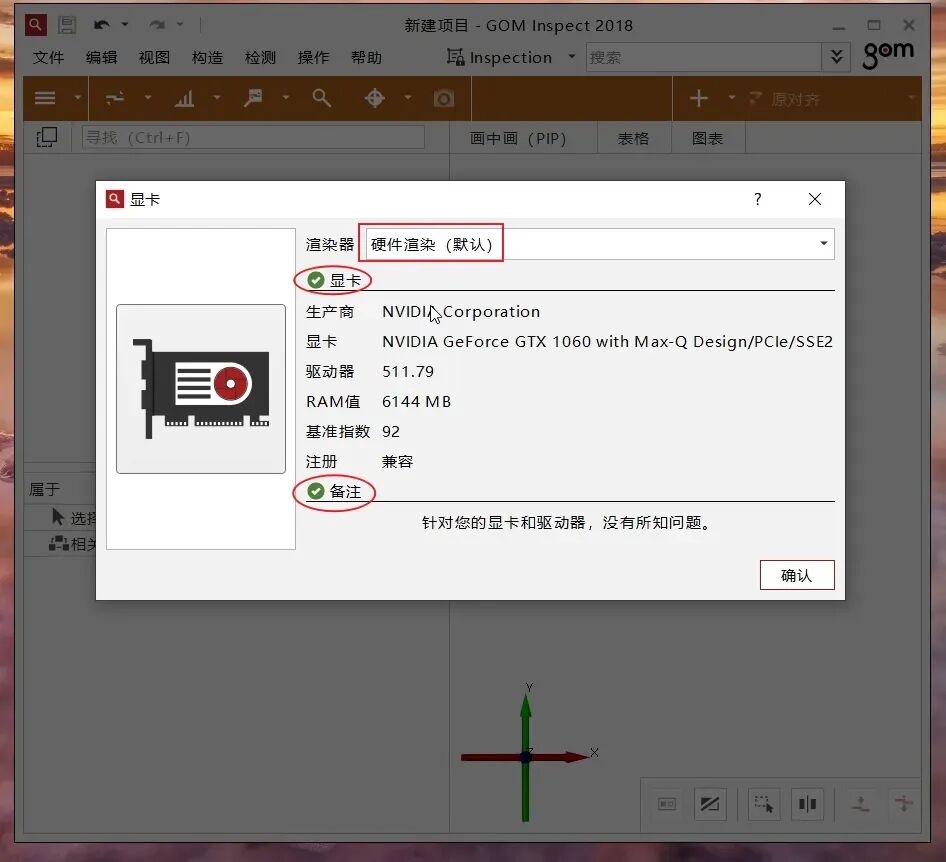
Task: Click the RAM value 6144 MB
Action: tap(416, 402)
